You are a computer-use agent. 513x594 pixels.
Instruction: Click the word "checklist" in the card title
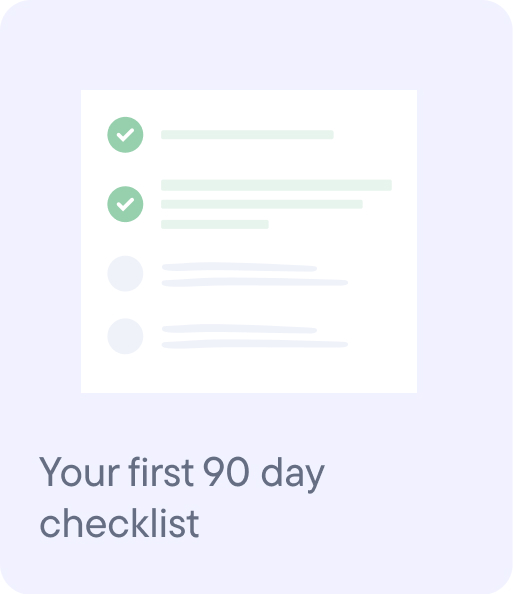119,524
